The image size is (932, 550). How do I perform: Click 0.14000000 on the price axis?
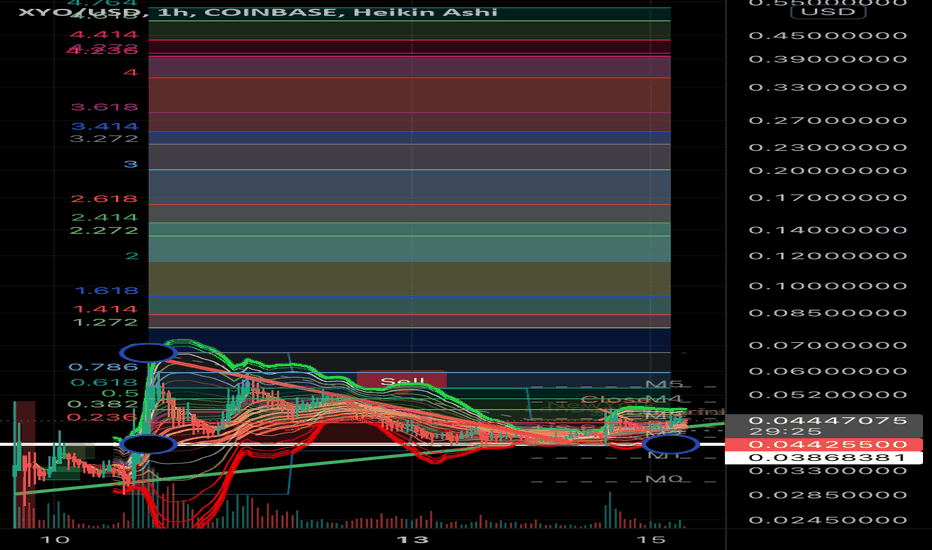(x=828, y=230)
